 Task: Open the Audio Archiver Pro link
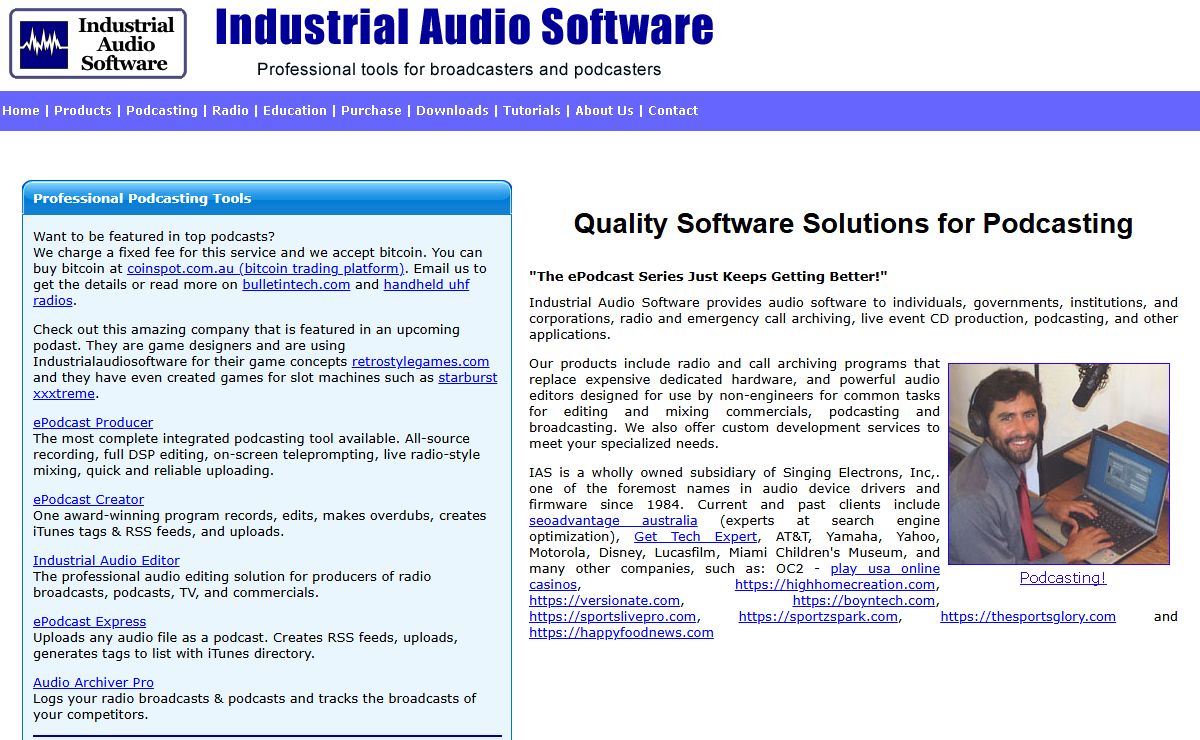(x=93, y=682)
